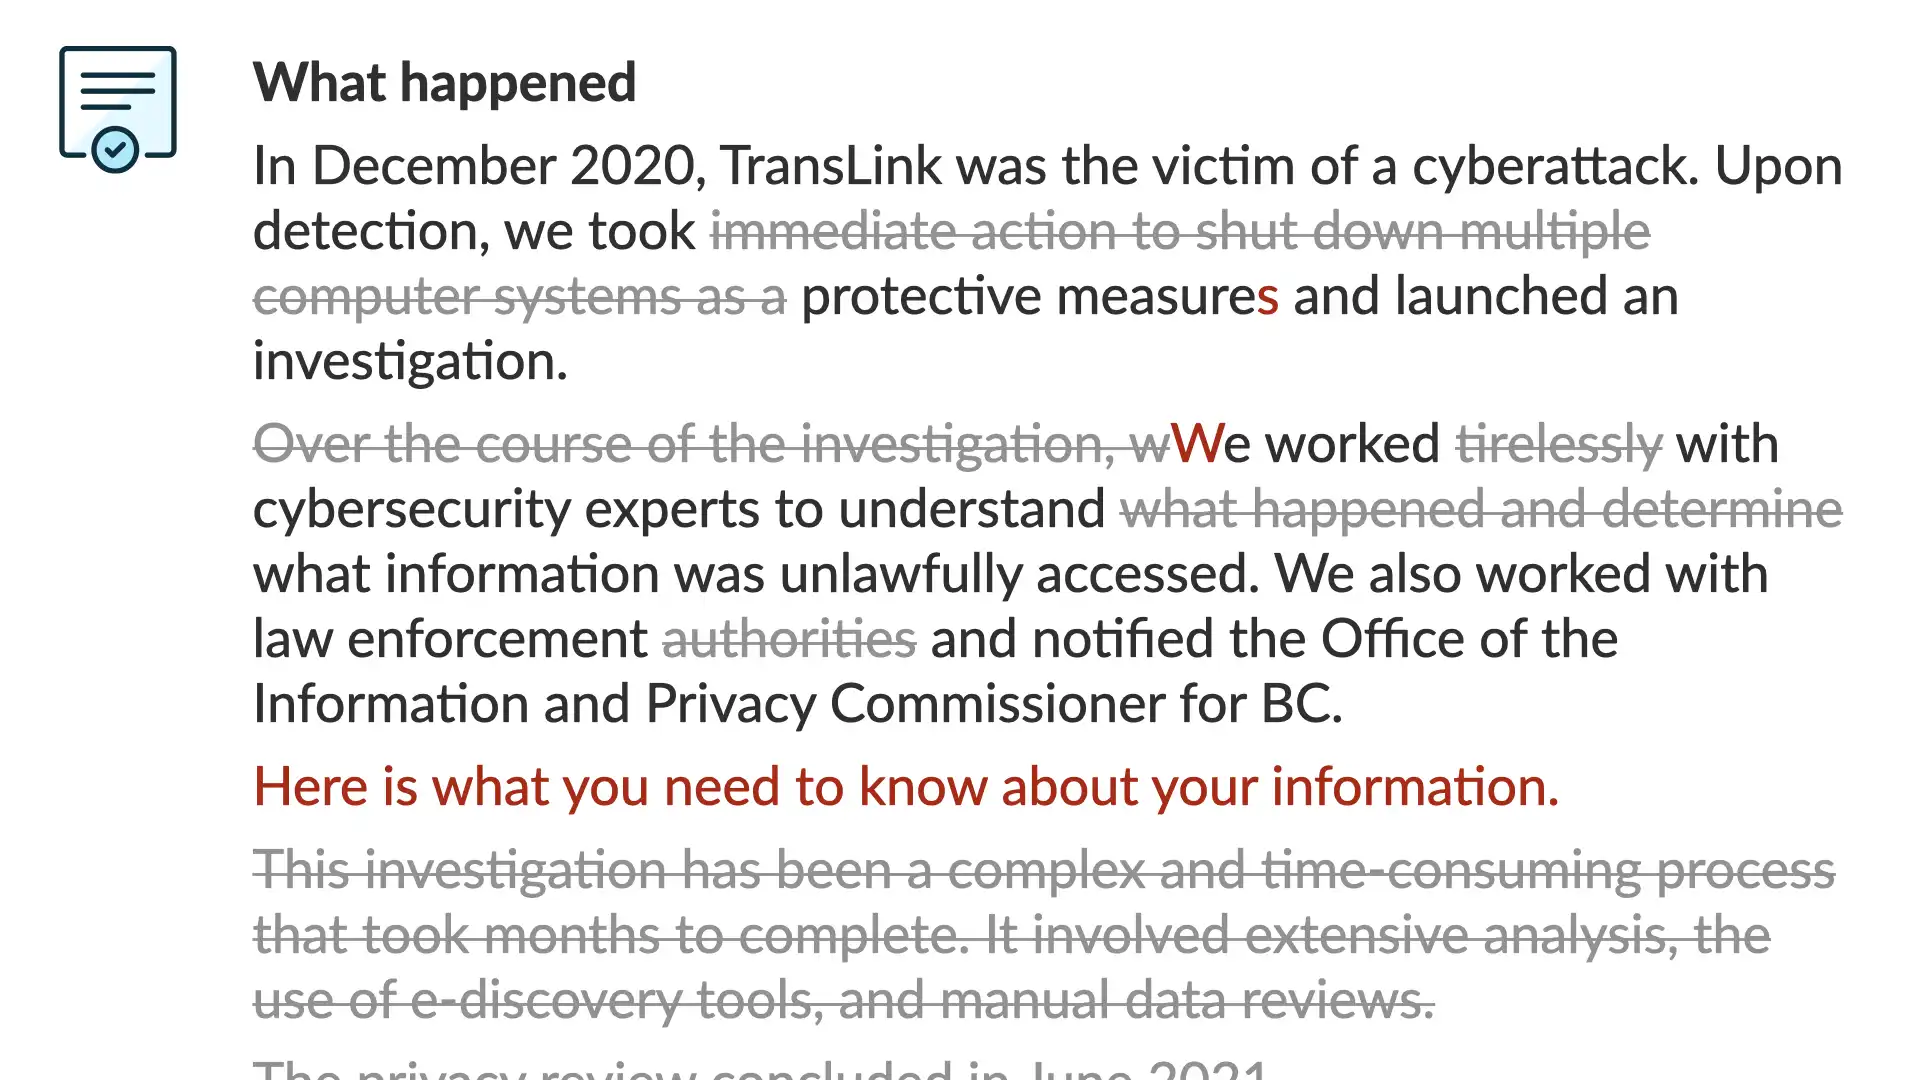The height and width of the screenshot is (1080, 1920).
Task: Click the words "cybersecurity experts"
Action: coord(511,509)
